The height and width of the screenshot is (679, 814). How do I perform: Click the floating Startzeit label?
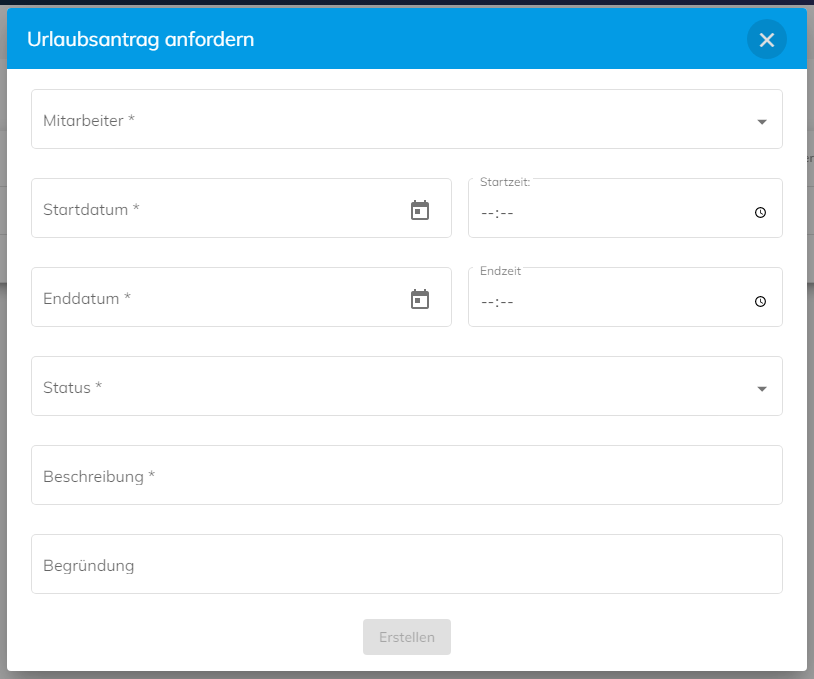(505, 182)
